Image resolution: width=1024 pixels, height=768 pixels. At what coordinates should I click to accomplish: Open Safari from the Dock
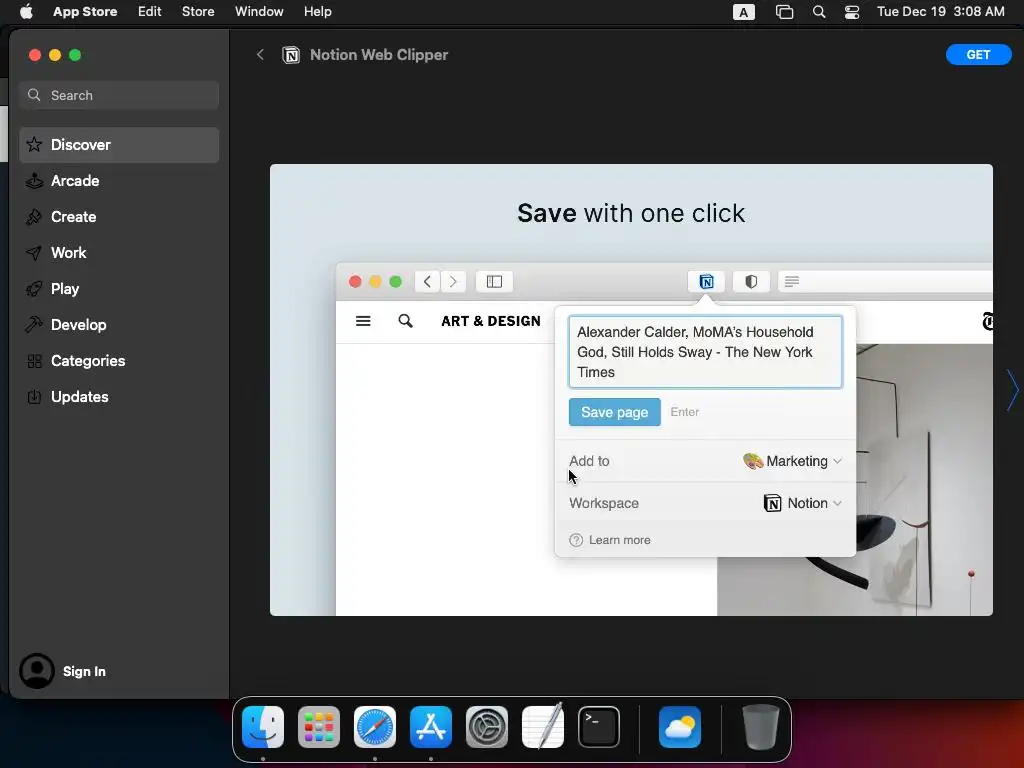(375, 727)
